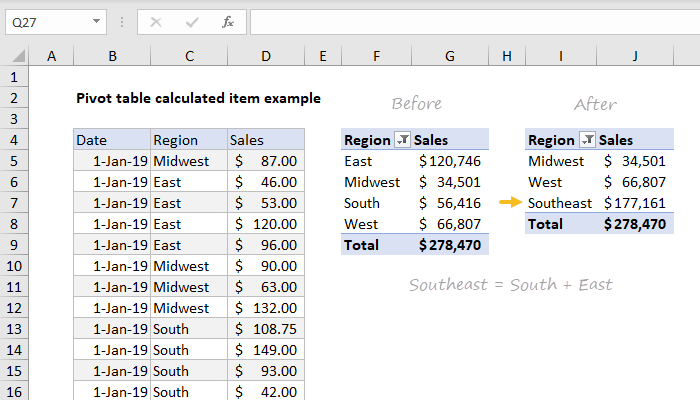This screenshot has height=400, width=700.
Task: Open Region filter dropdown in Before pivot table
Action: tap(402, 140)
